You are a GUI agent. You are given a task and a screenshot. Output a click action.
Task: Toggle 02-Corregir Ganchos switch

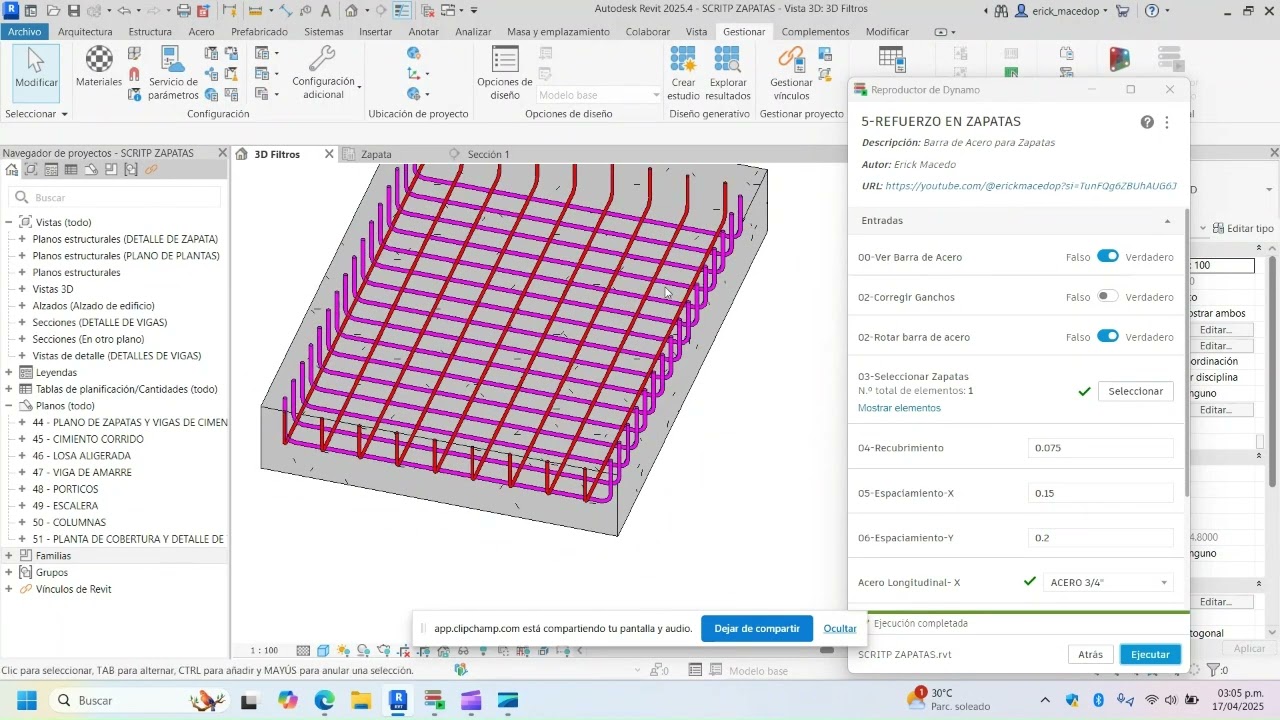coord(1108,296)
